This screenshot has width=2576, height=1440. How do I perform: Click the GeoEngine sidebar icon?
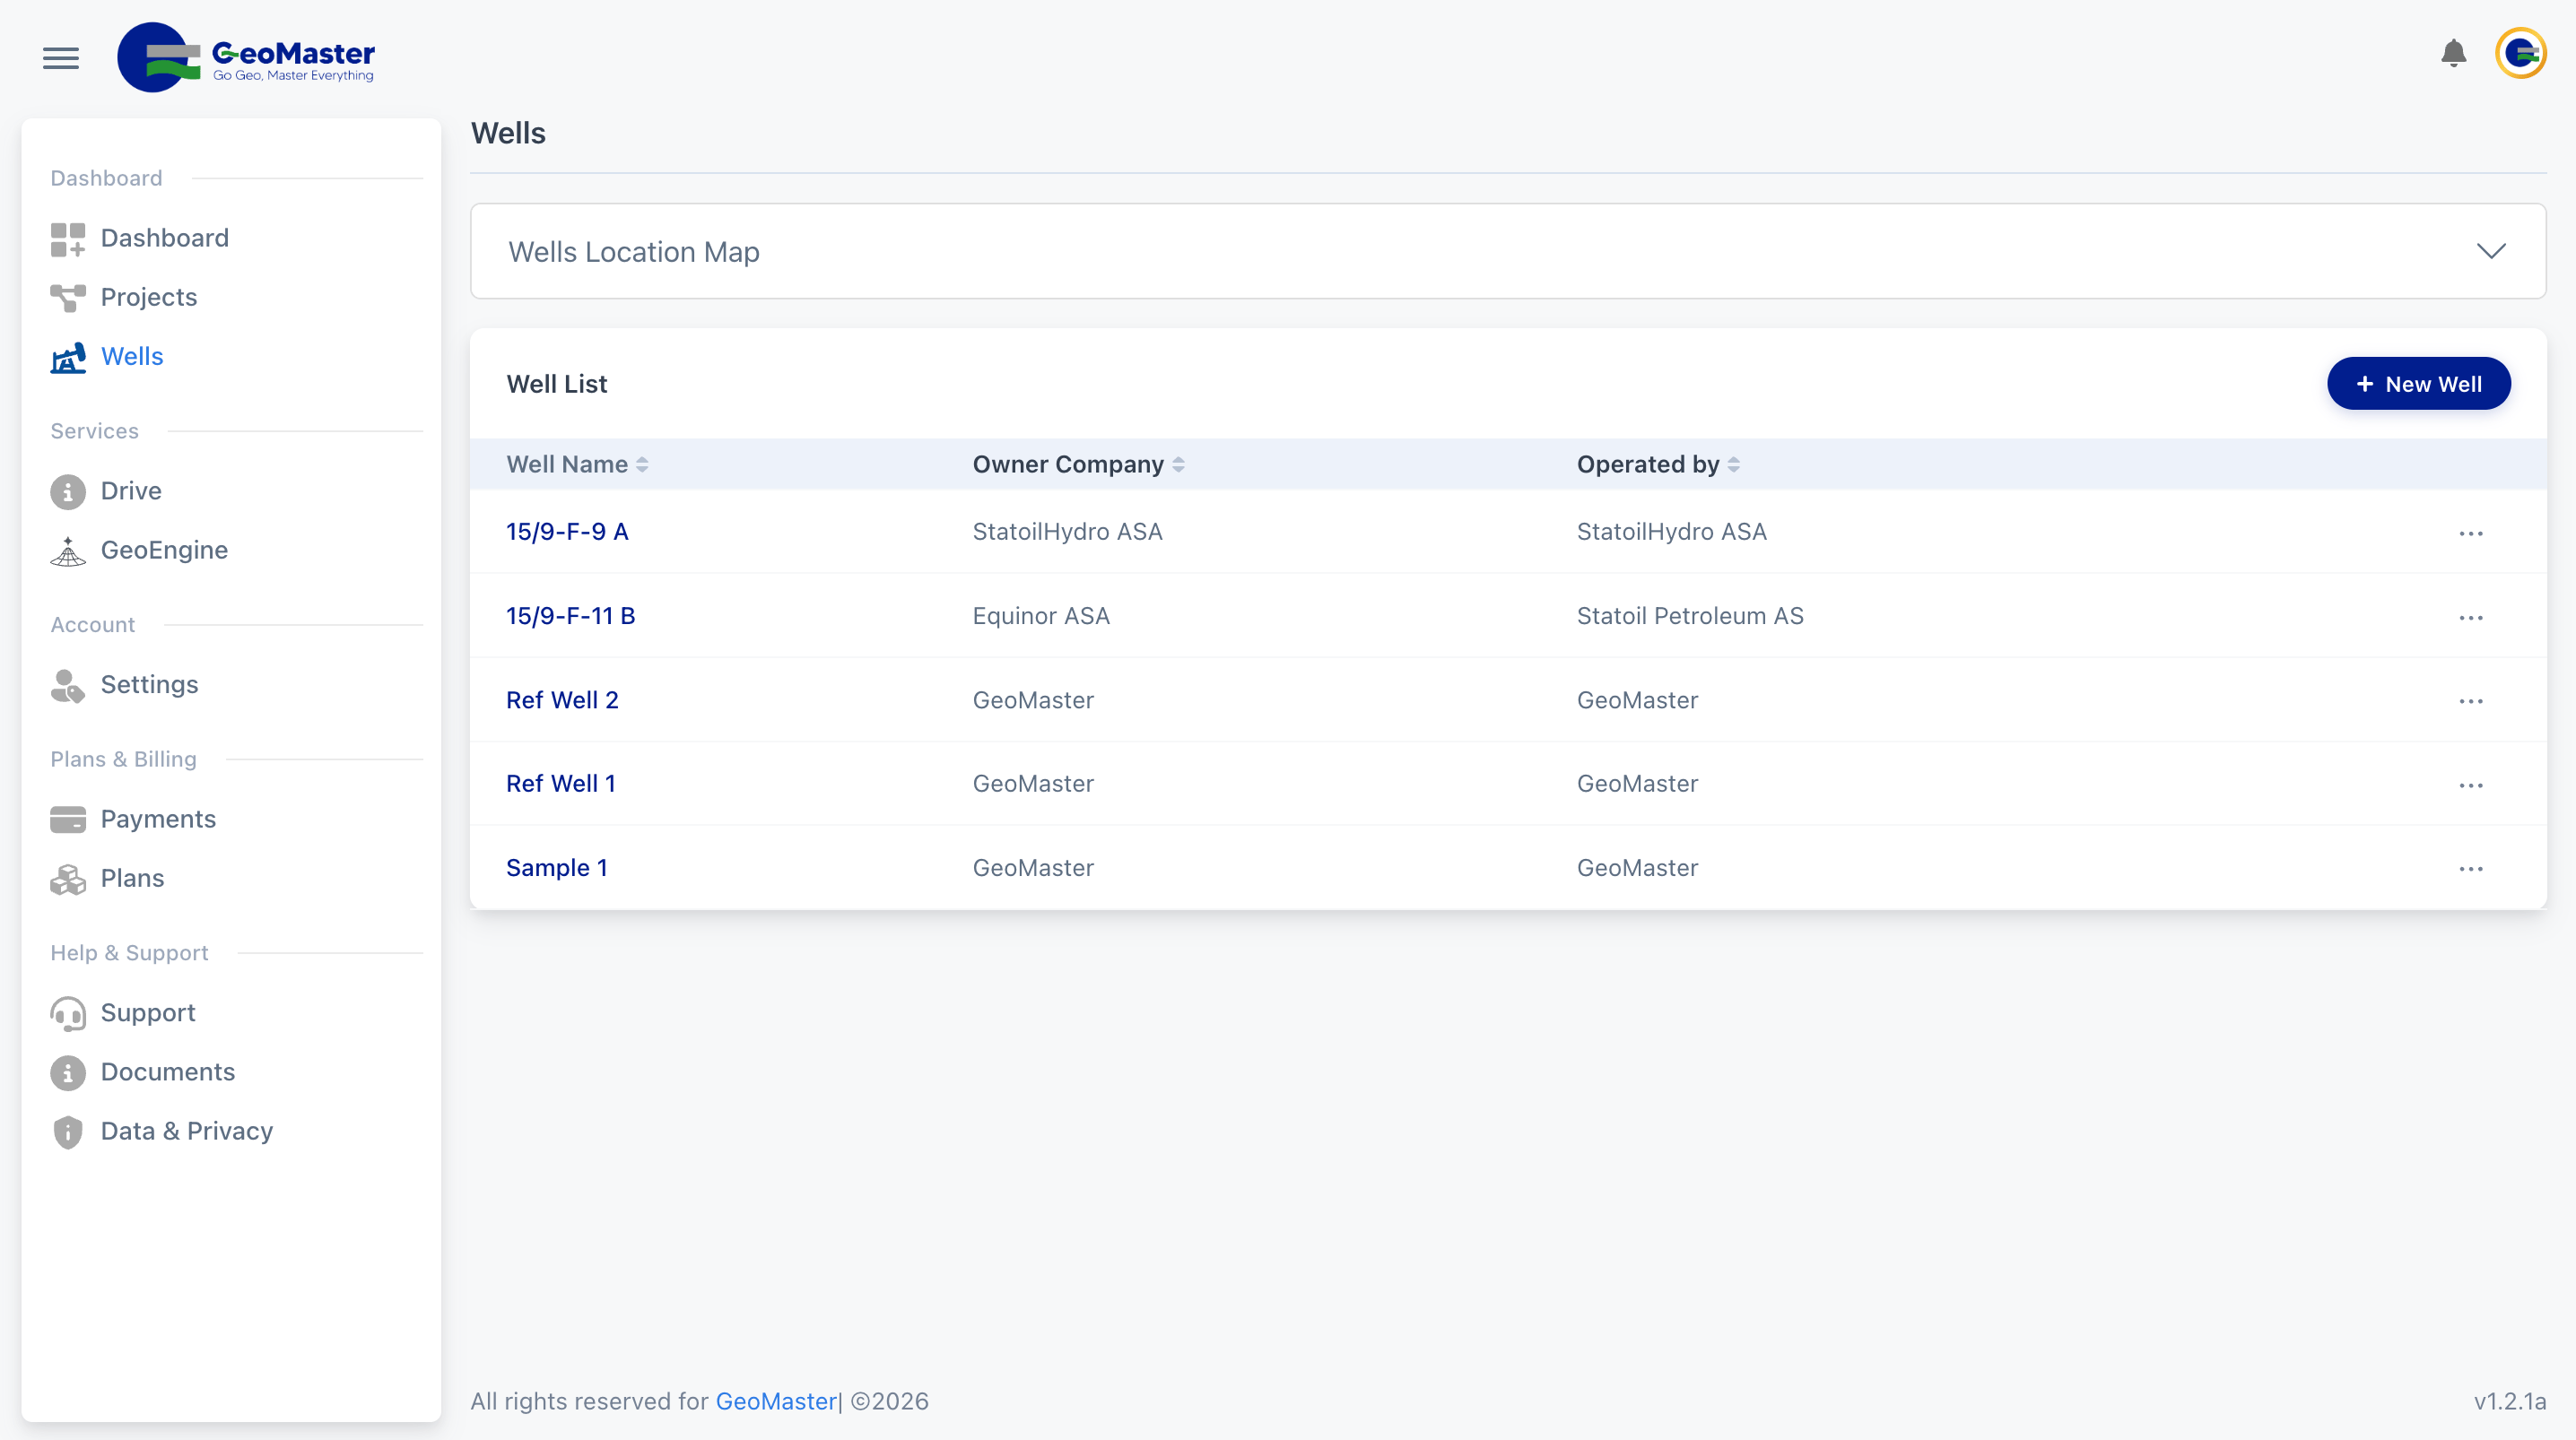tap(68, 551)
